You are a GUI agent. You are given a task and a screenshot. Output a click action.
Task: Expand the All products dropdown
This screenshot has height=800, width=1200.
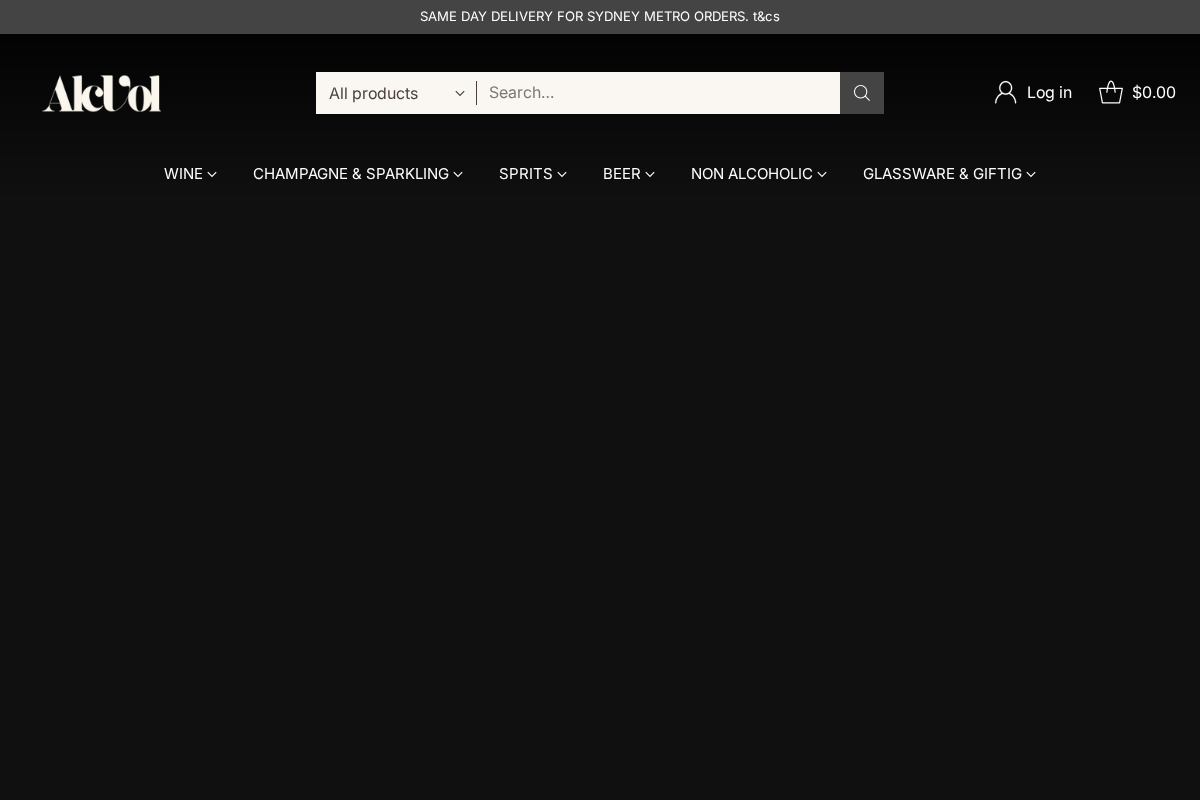tap(395, 93)
